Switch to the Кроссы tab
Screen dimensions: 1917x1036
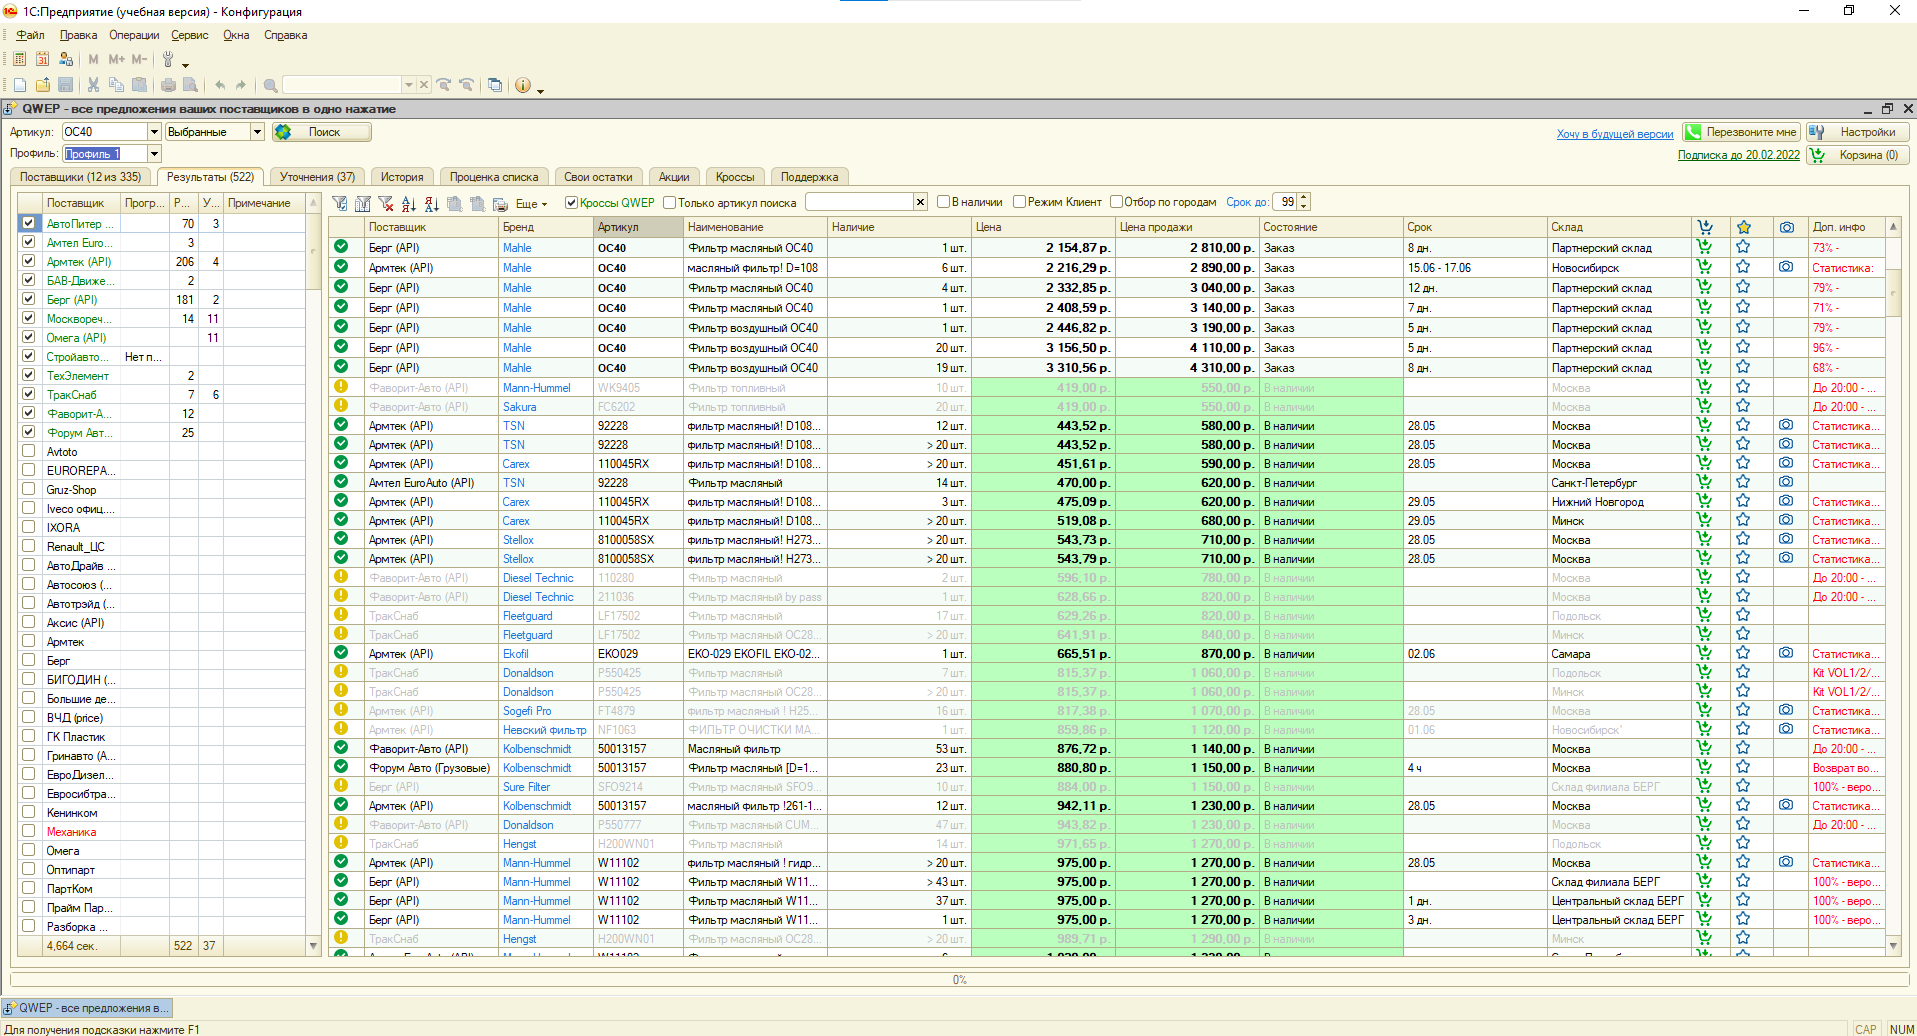click(x=735, y=177)
